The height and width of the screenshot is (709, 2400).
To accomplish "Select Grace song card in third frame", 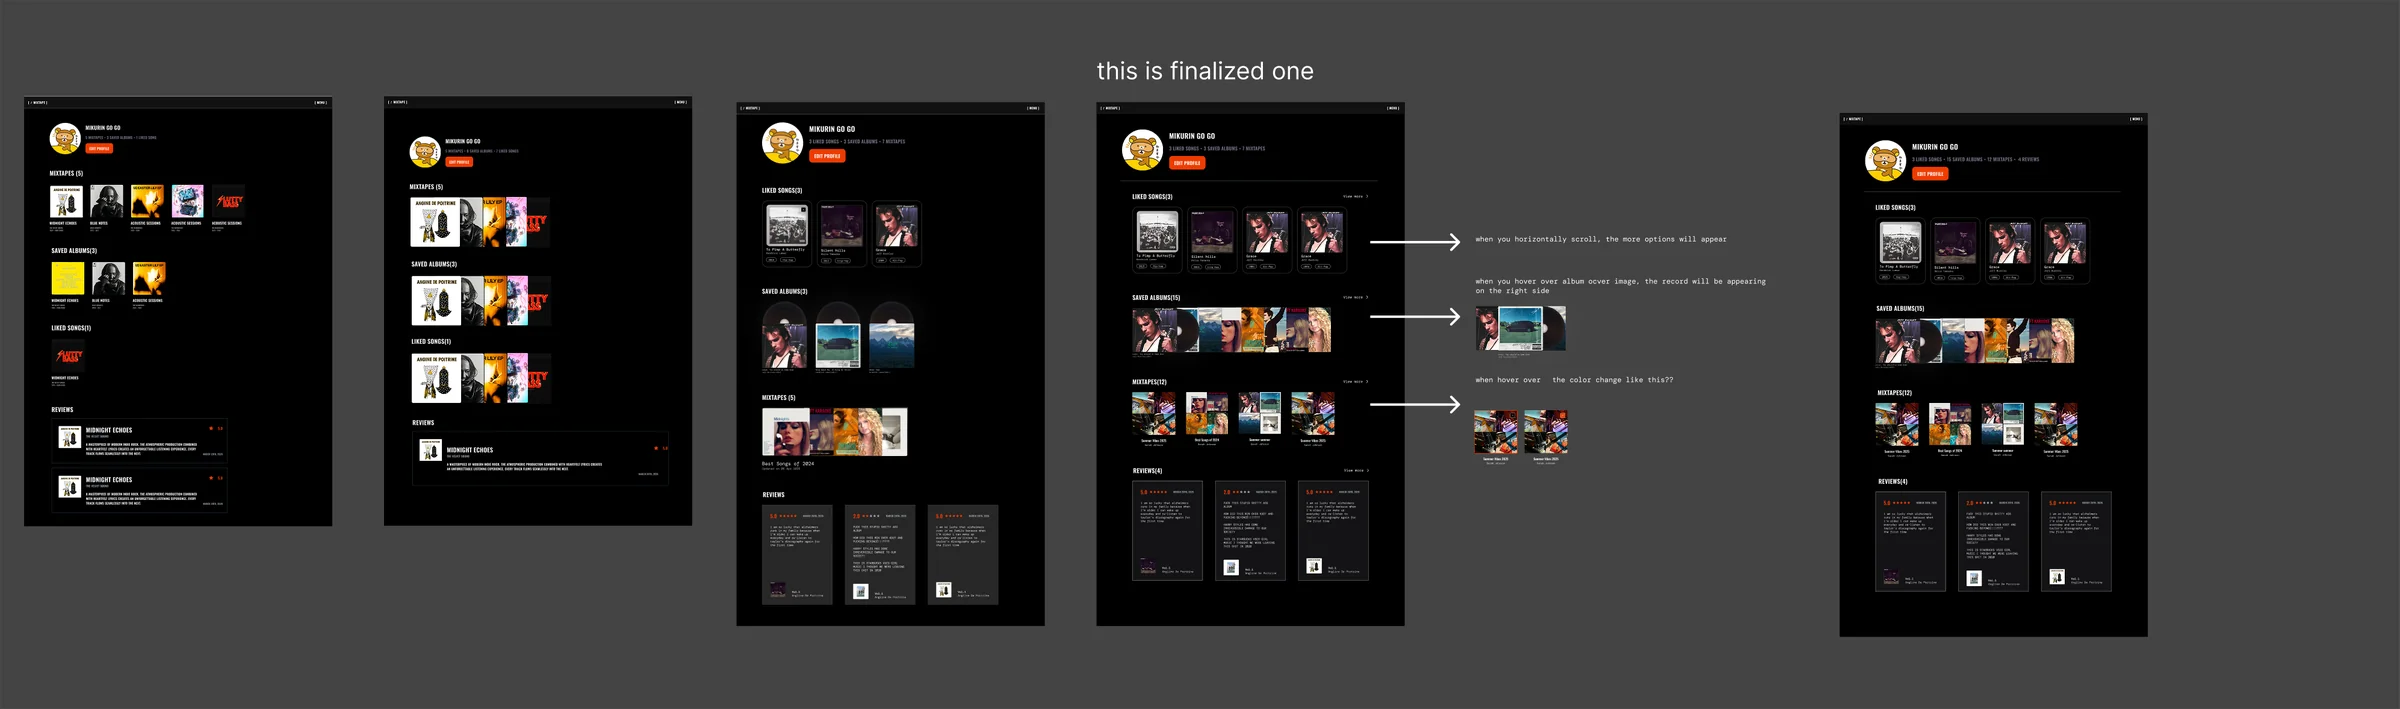I will click(896, 233).
